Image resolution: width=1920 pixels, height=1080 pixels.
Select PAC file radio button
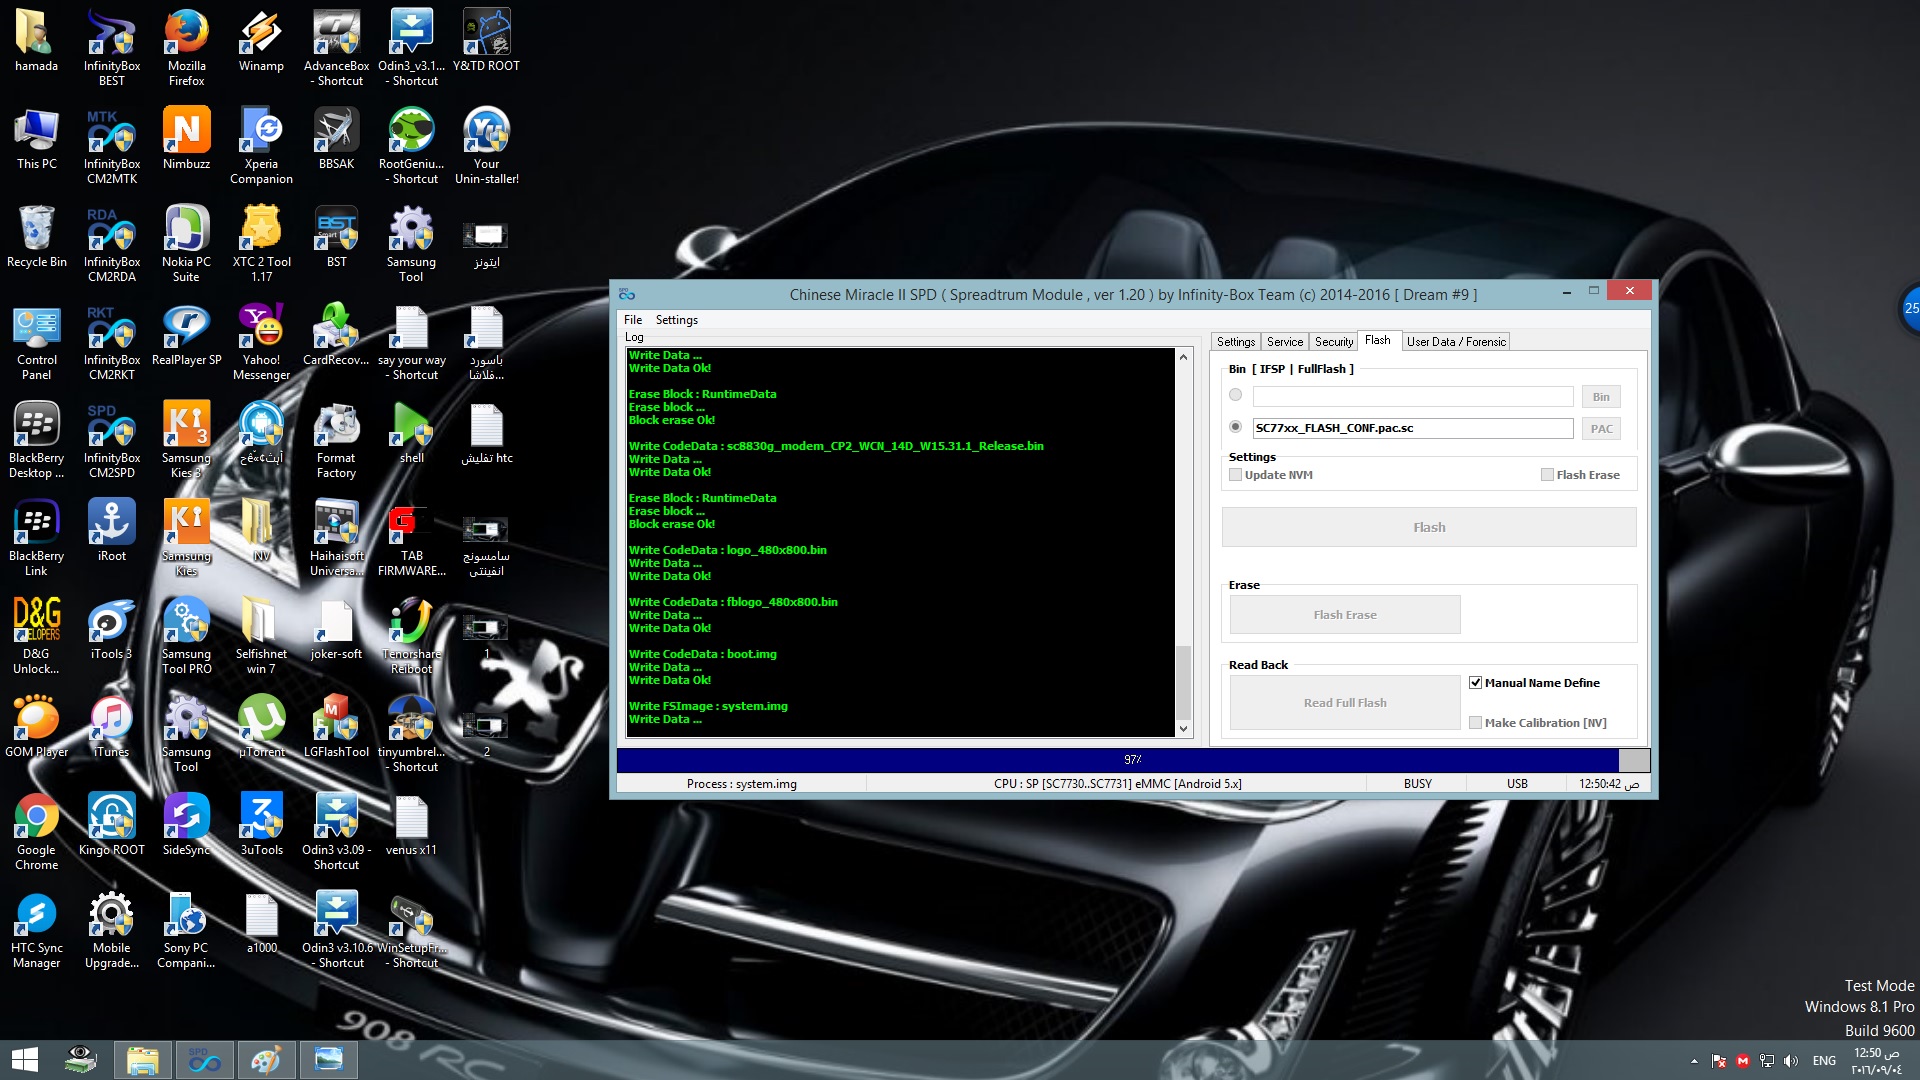(x=1236, y=427)
